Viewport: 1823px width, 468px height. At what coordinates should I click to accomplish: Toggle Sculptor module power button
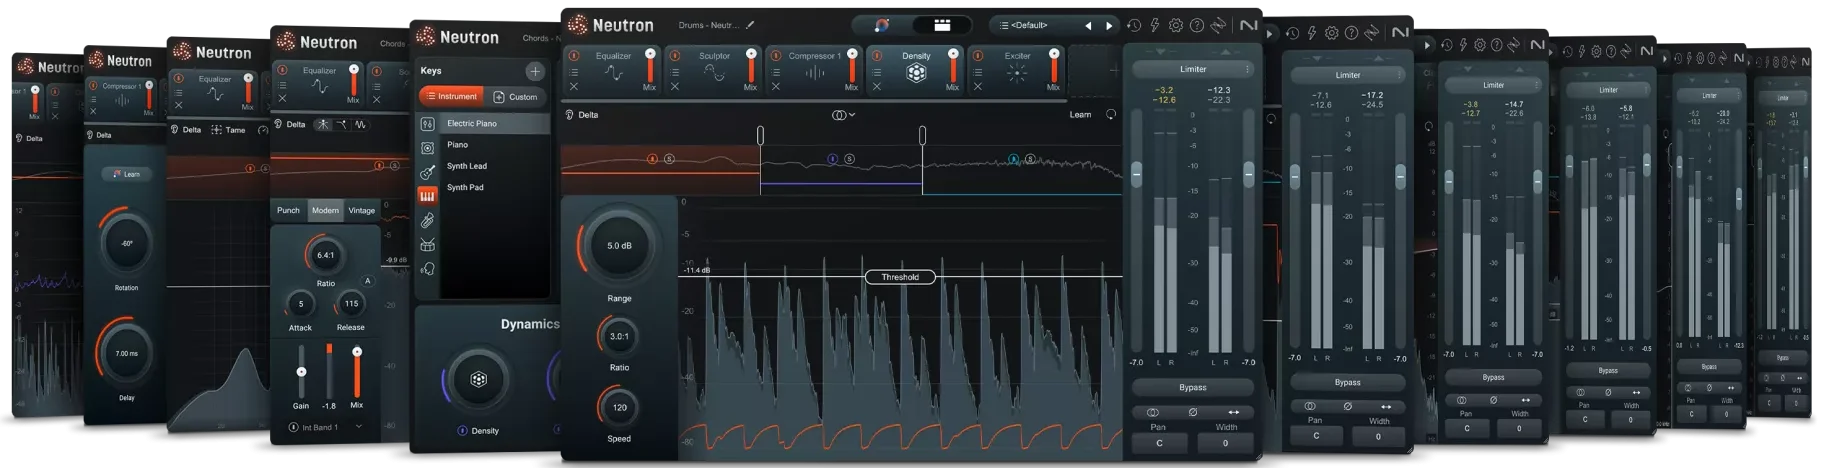click(x=675, y=56)
